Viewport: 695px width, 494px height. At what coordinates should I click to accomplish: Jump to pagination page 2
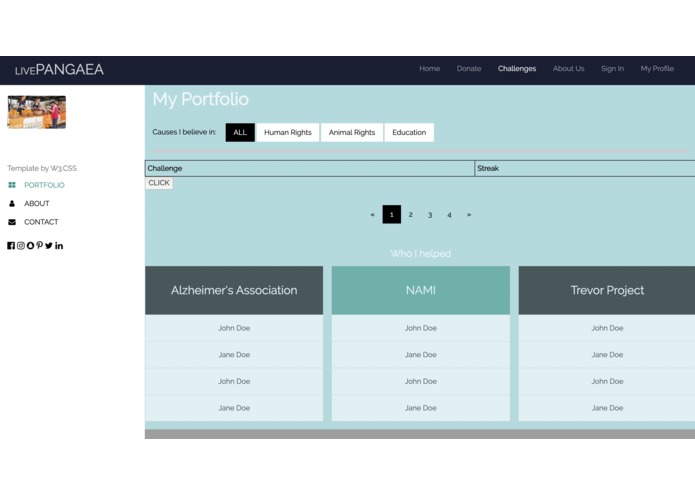tap(410, 214)
